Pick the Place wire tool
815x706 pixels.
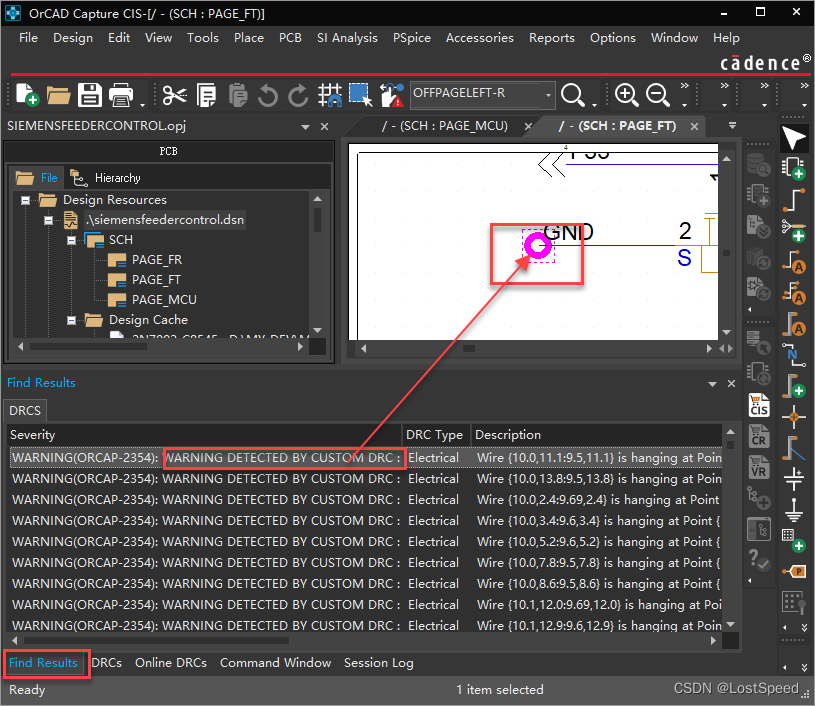tap(794, 198)
